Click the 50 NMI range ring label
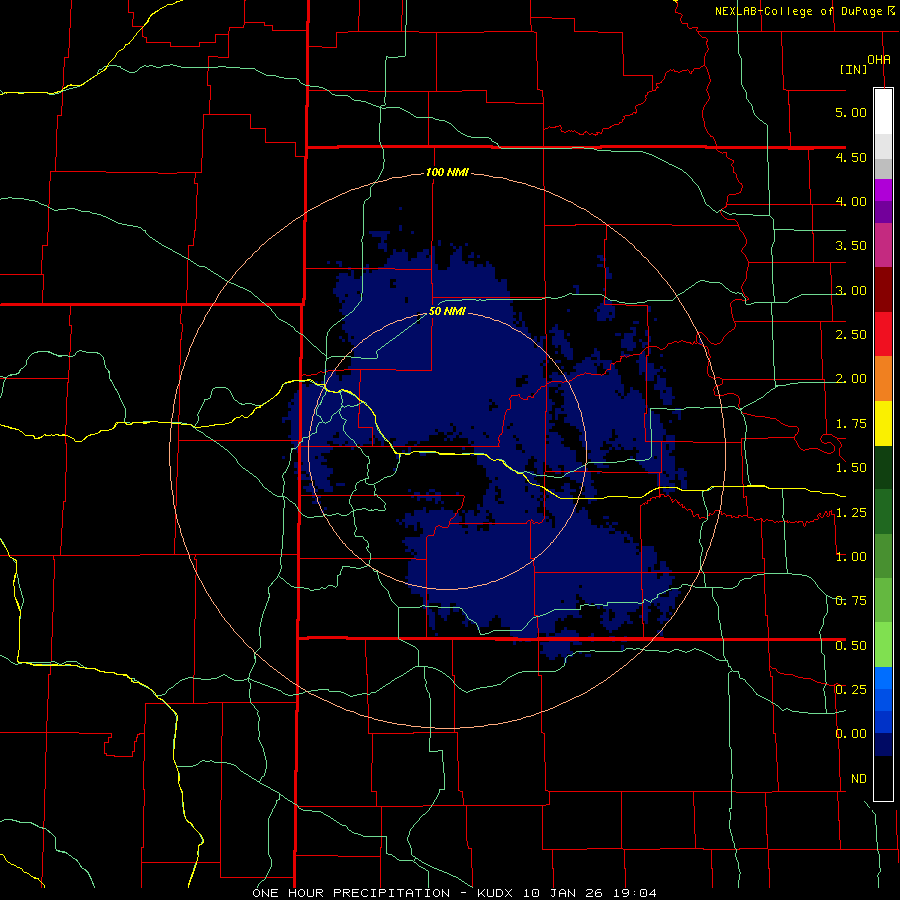Image resolution: width=900 pixels, height=900 pixels. pos(447,312)
